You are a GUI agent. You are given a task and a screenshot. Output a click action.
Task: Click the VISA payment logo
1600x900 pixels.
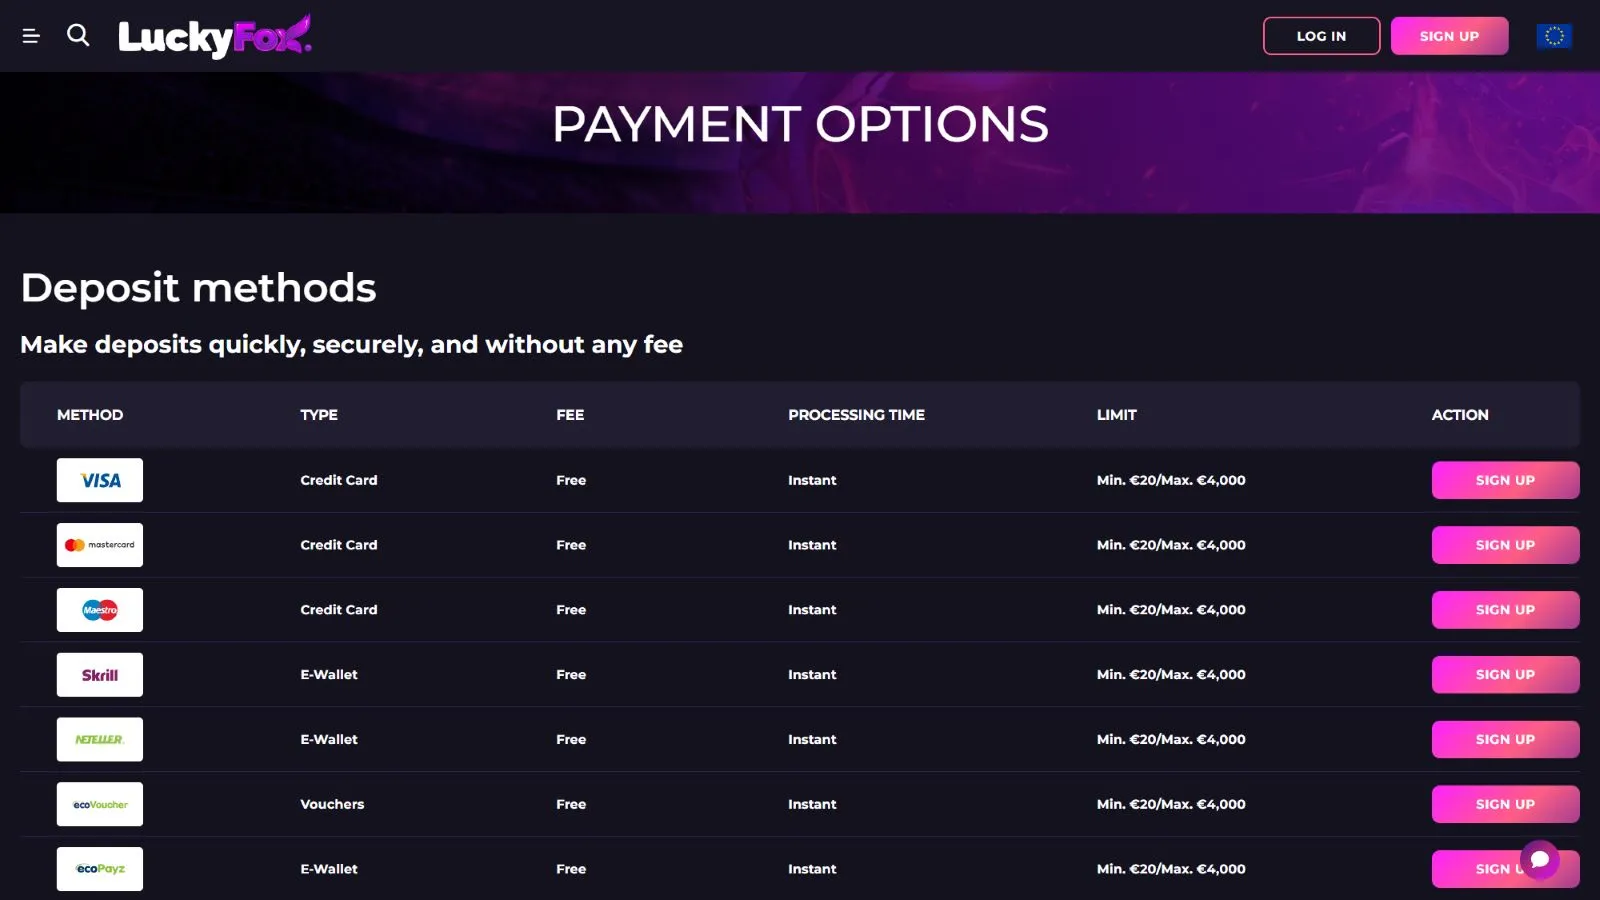point(100,480)
